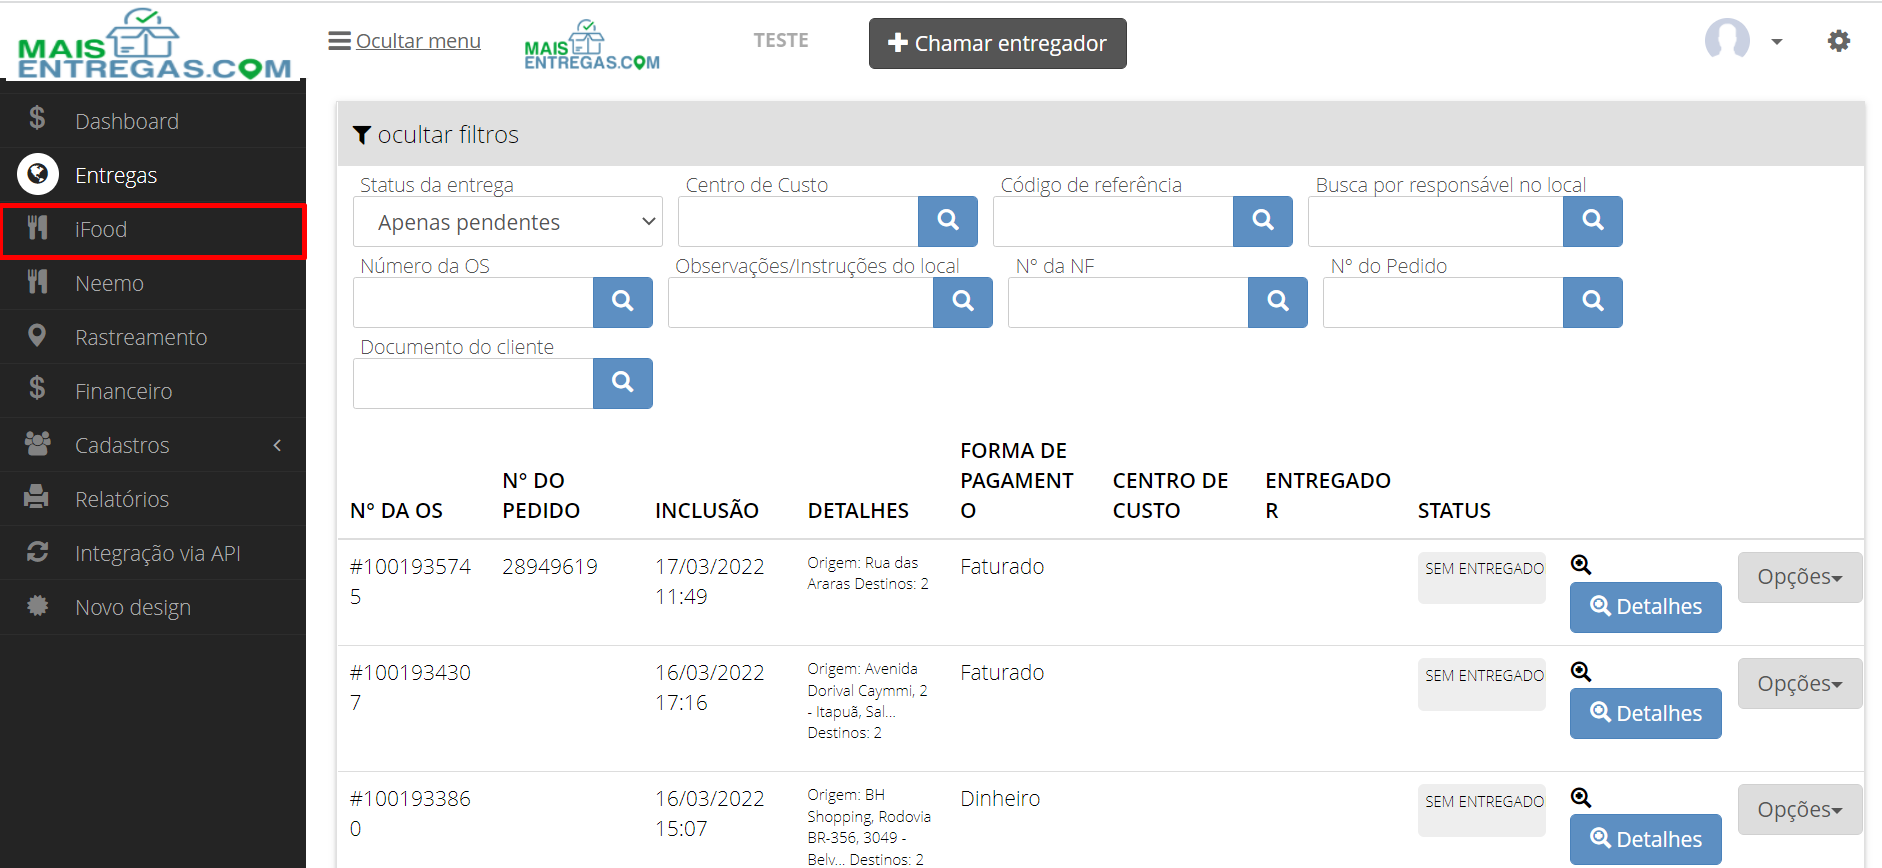Click the Dashboard dollar icon
This screenshot has width=1882, height=868.
coord(37,118)
